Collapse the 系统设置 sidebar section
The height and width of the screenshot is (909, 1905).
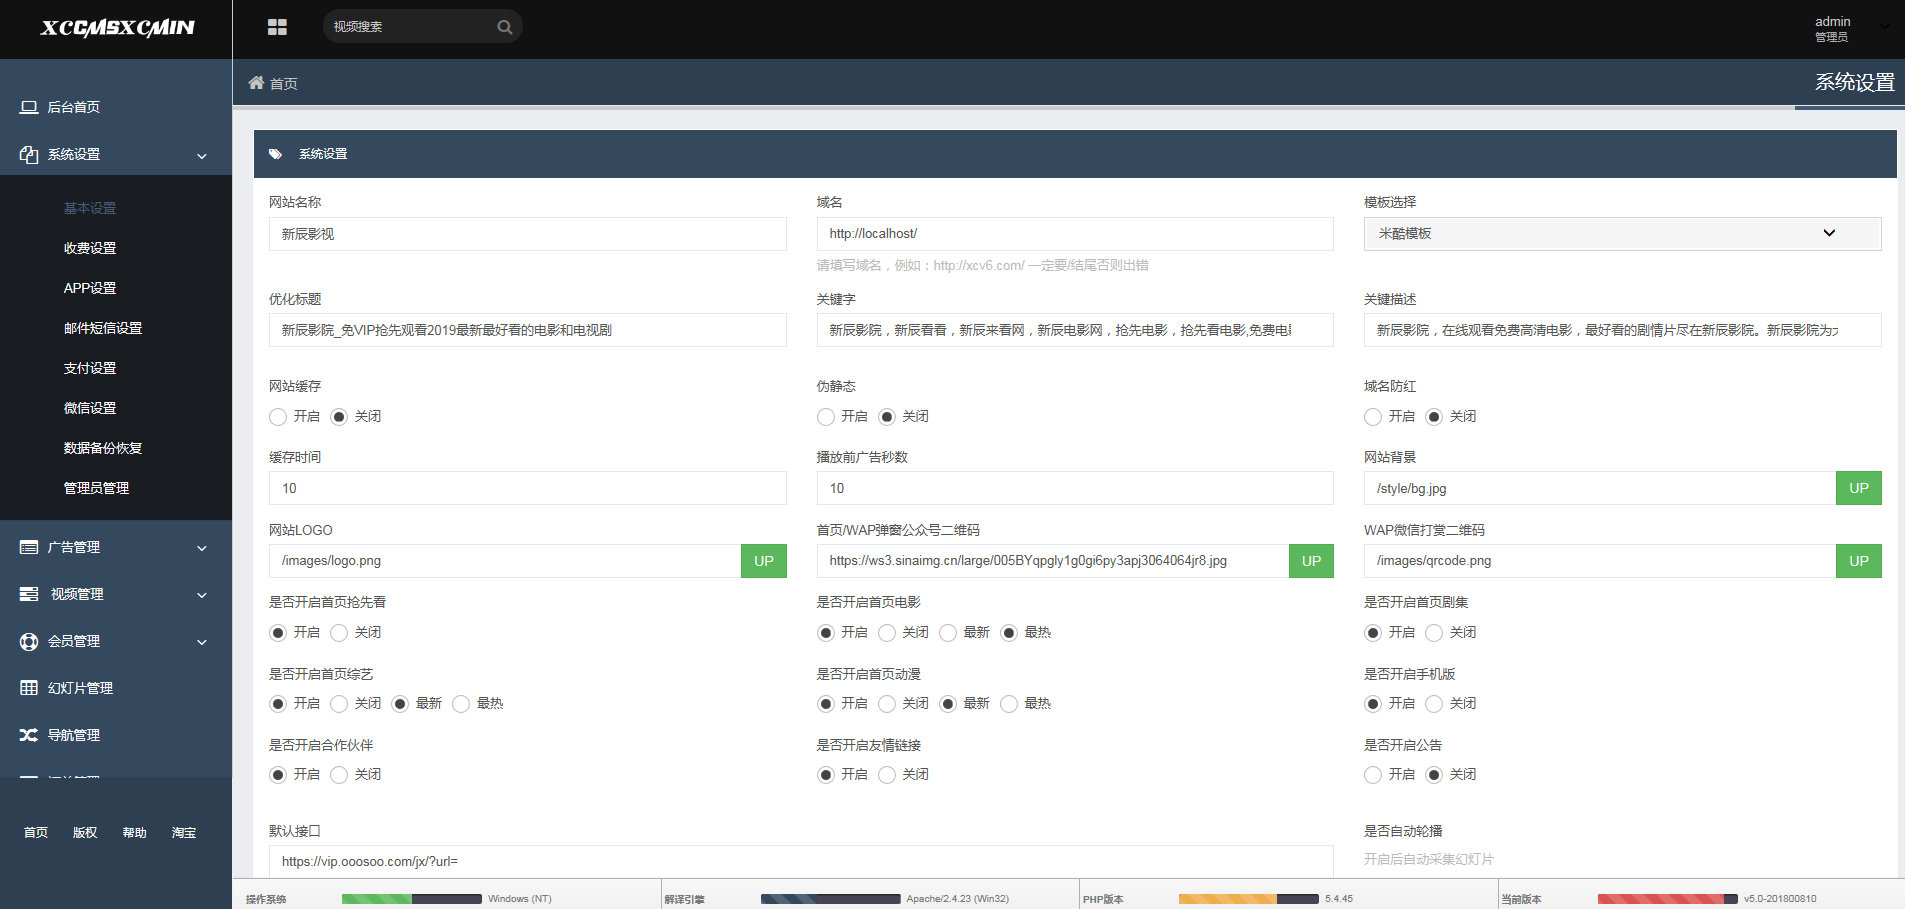(200, 155)
